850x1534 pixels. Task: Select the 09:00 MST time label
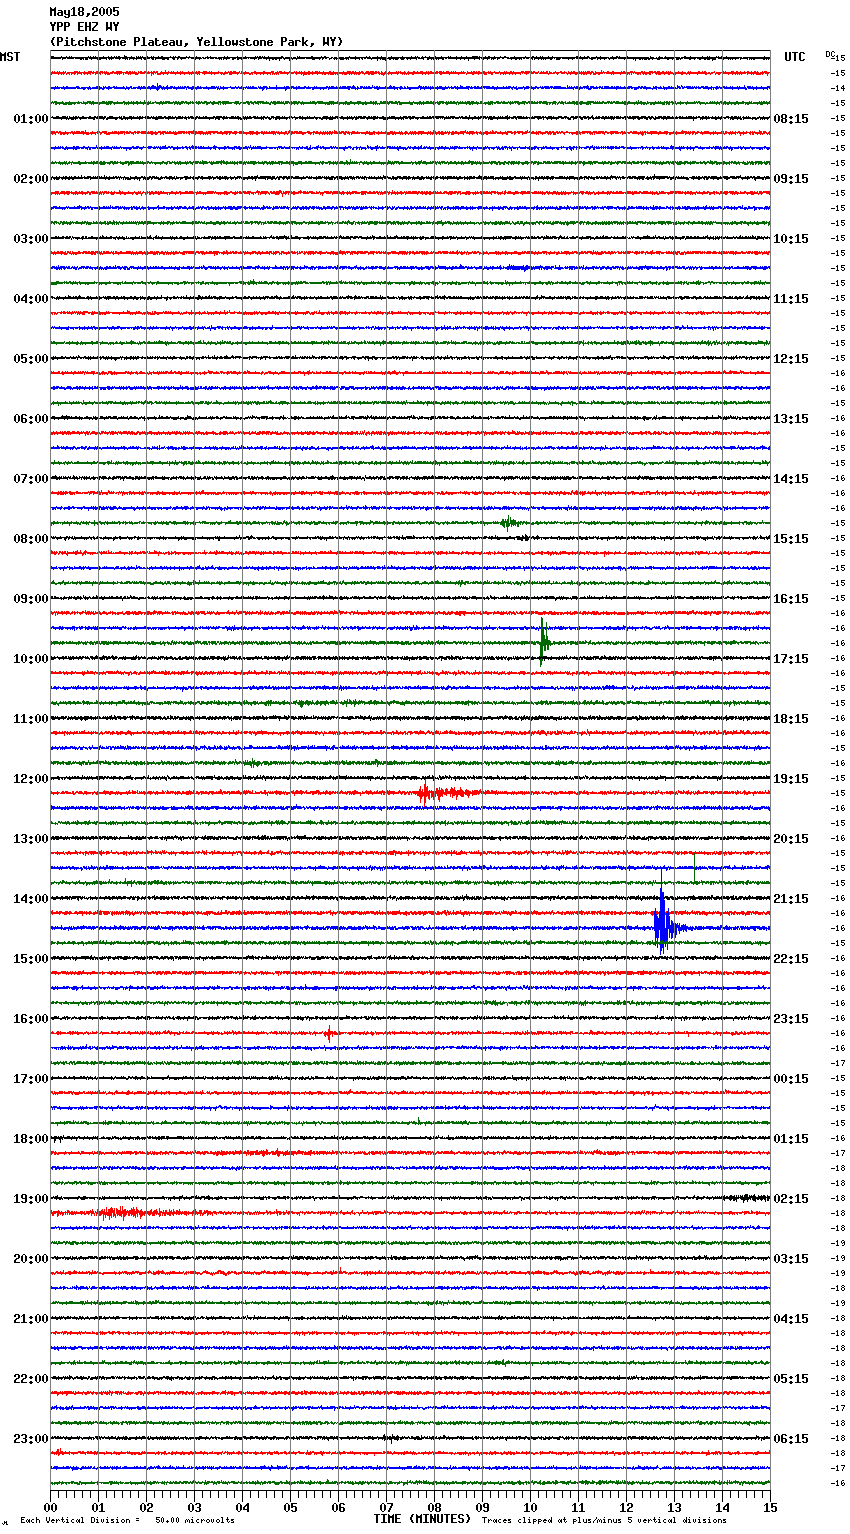click(x=30, y=599)
